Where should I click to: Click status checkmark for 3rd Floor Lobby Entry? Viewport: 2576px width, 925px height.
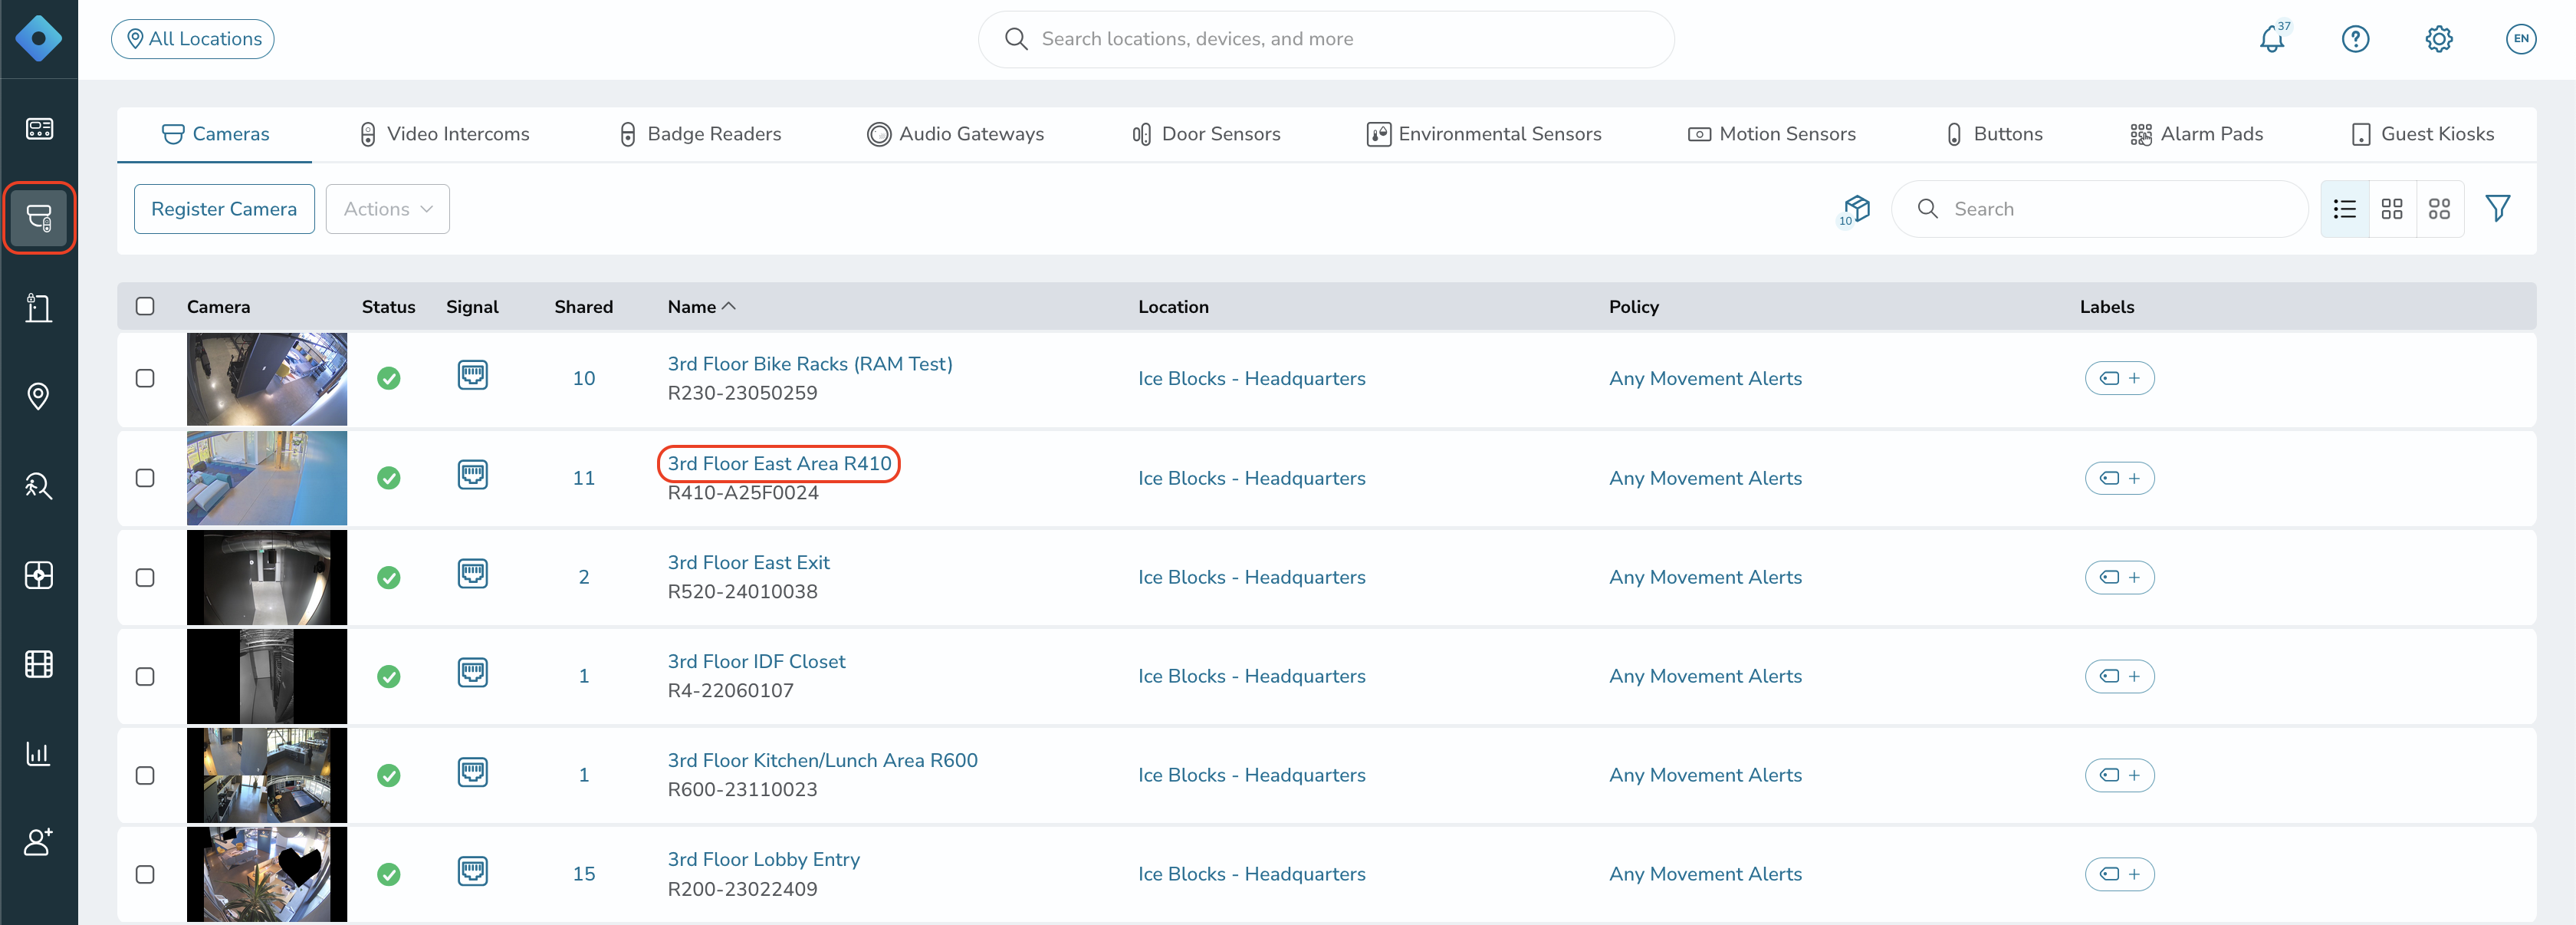[389, 875]
